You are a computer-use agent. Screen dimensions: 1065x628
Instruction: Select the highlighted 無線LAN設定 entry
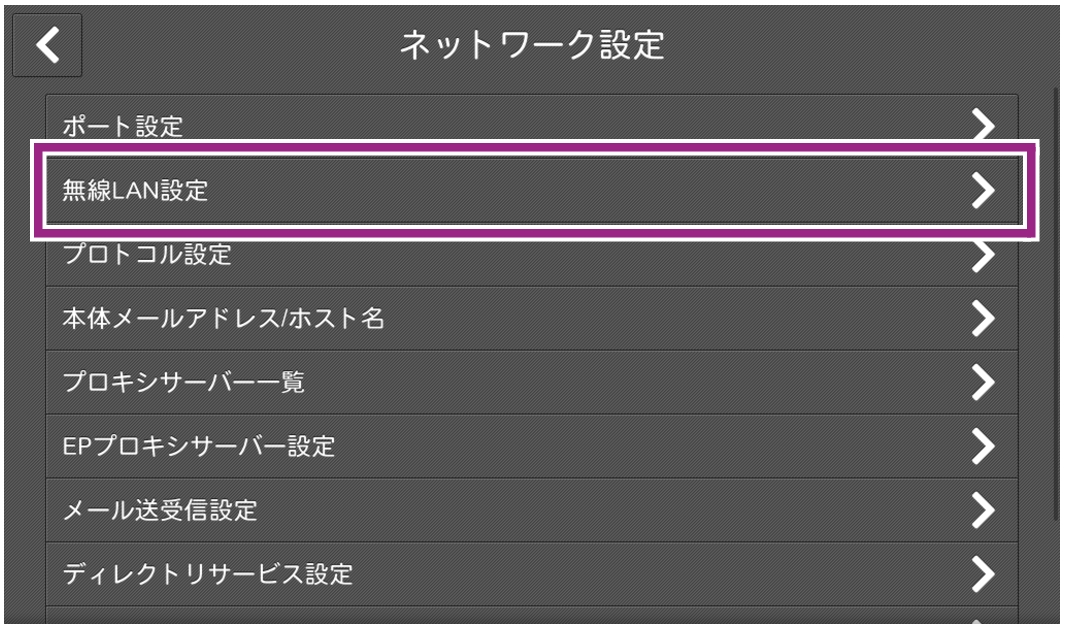click(134, 190)
